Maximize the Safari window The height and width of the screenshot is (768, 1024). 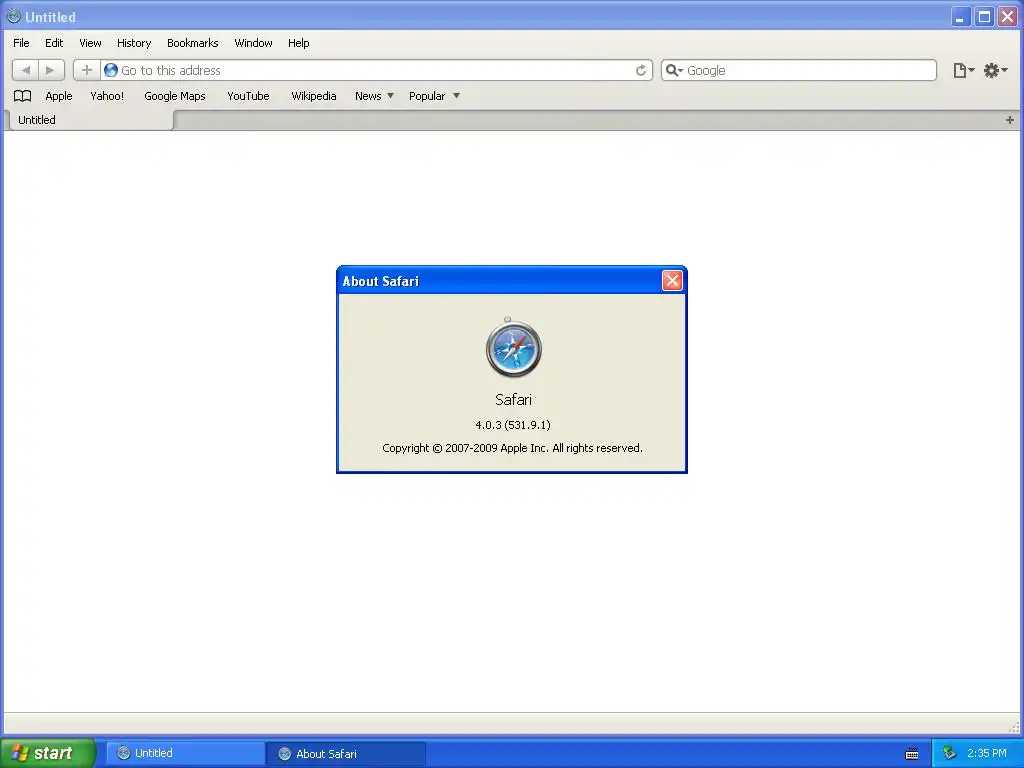(984, 17)
